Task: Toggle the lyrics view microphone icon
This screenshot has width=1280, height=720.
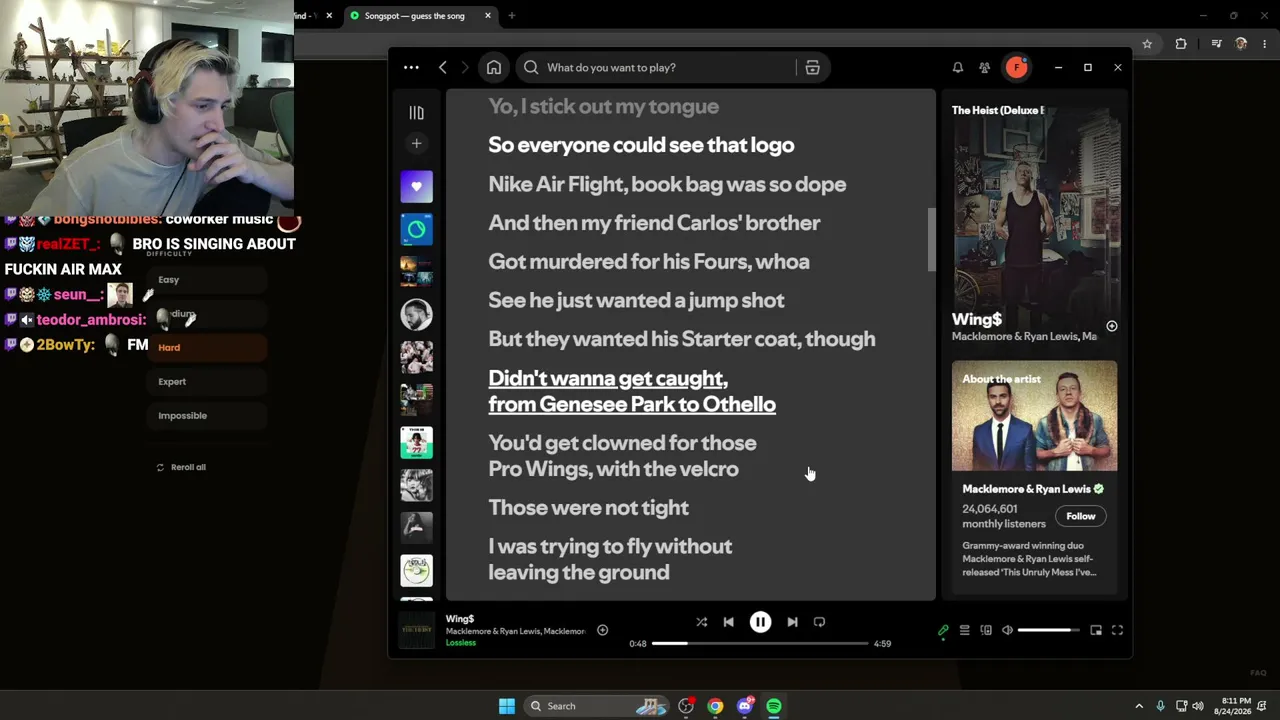Action: coord(943,630)
